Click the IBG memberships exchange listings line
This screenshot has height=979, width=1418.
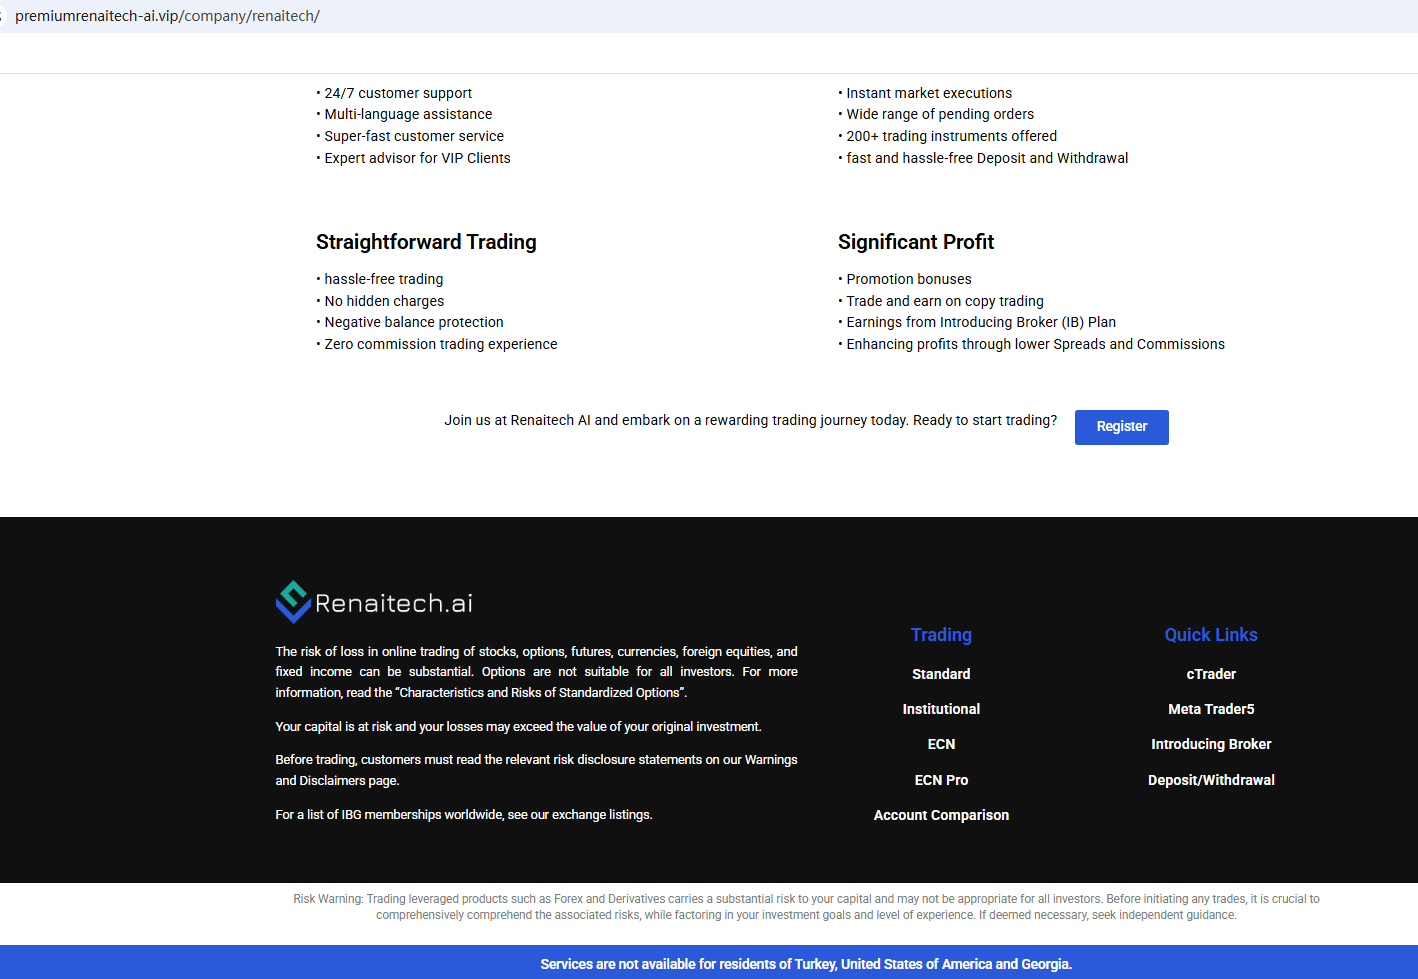point(464,815)
